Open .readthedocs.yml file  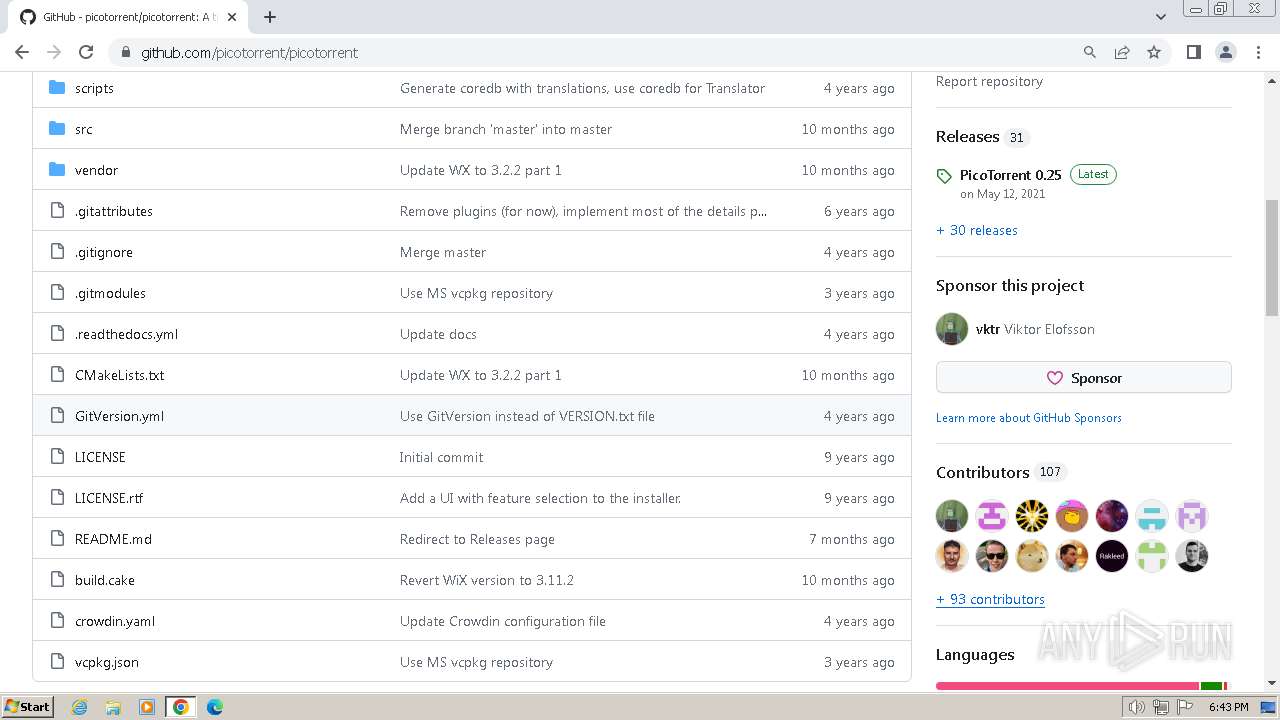[126, 334]
